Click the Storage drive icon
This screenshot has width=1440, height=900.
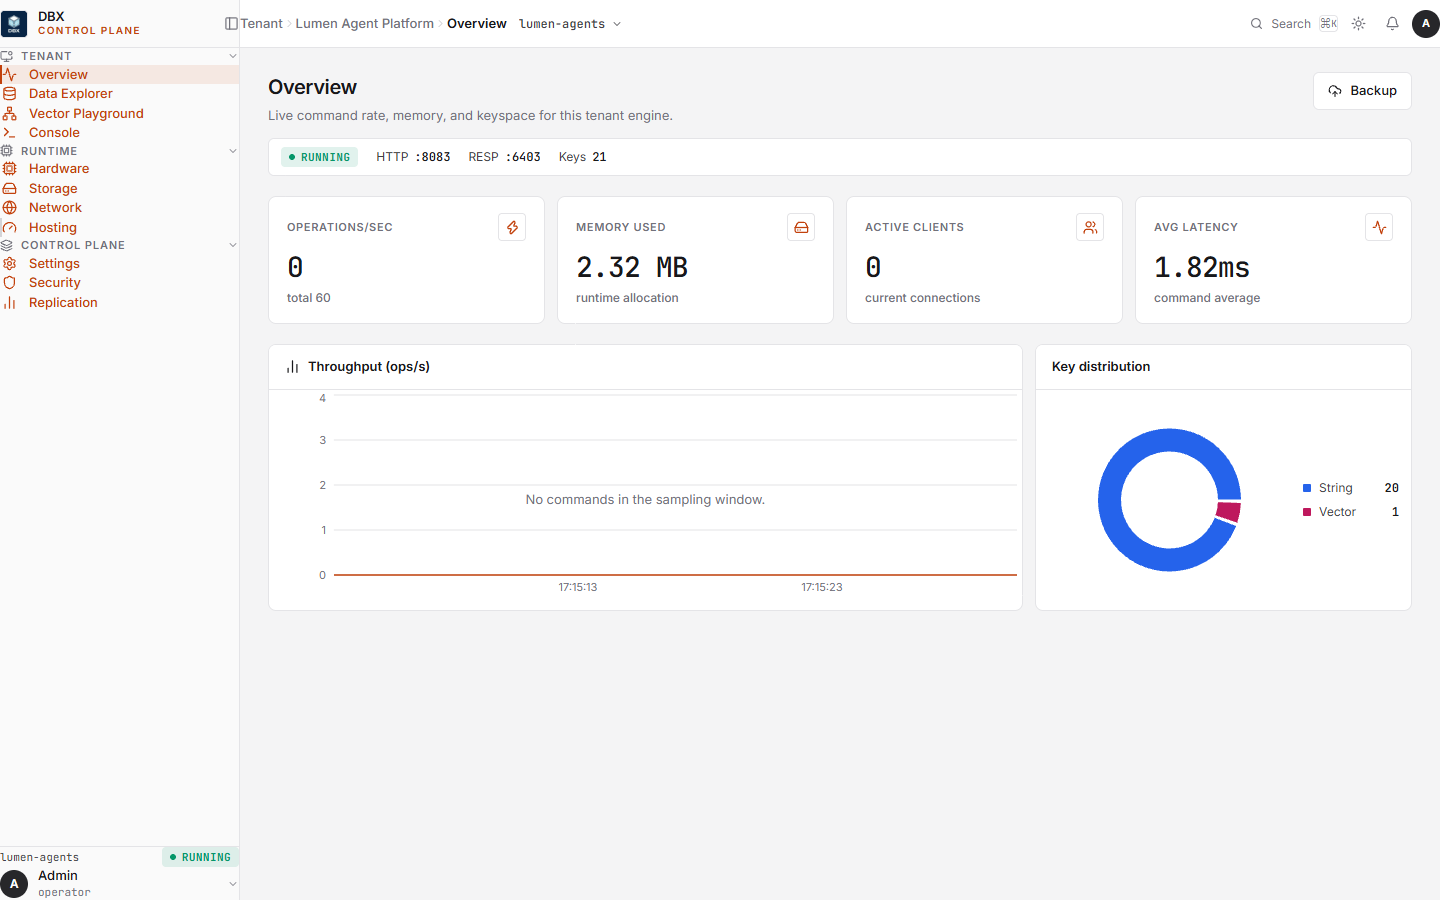pyautogui.click(x=9, y=189)
